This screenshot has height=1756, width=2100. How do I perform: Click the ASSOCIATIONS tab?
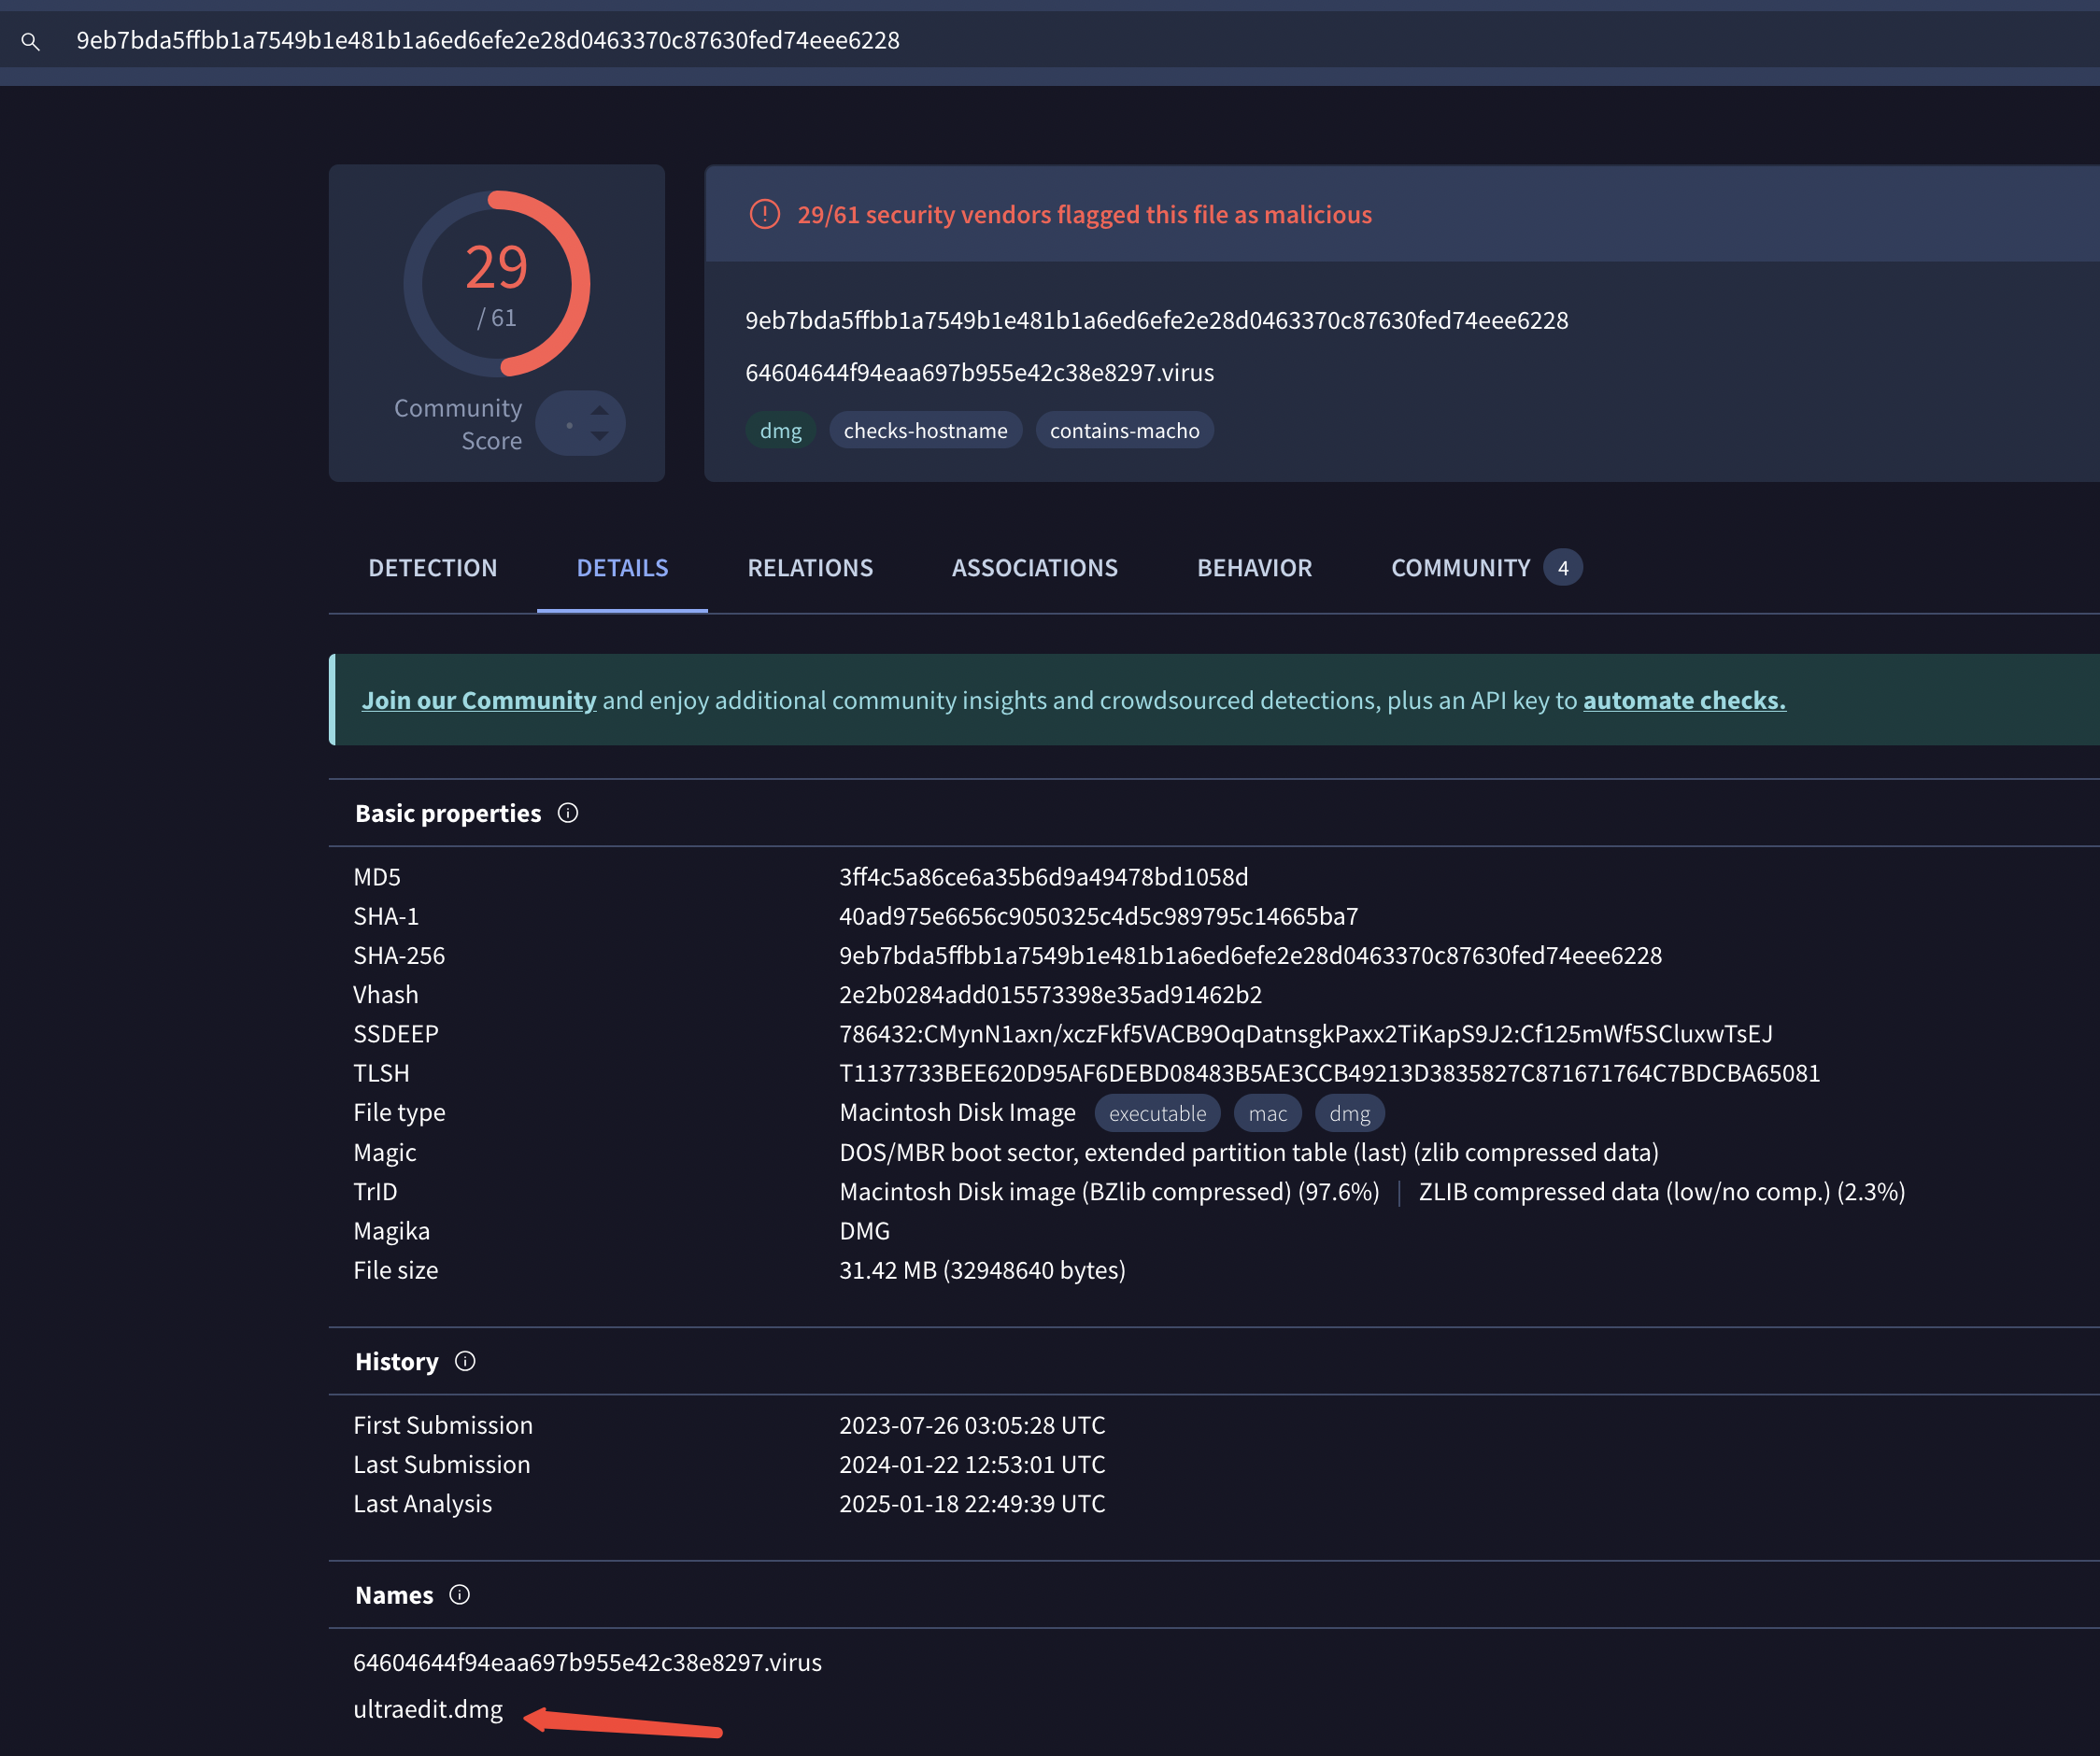point(1034,567)
